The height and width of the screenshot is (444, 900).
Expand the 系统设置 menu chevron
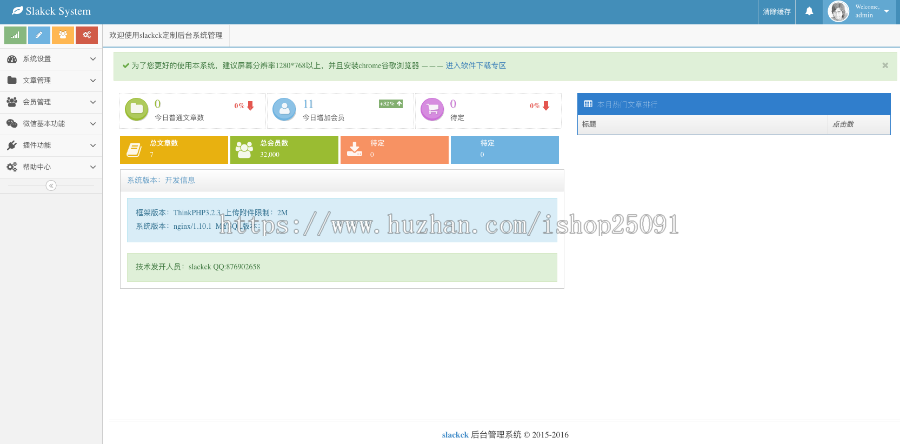pyautogui.click(x=93, y=59)
